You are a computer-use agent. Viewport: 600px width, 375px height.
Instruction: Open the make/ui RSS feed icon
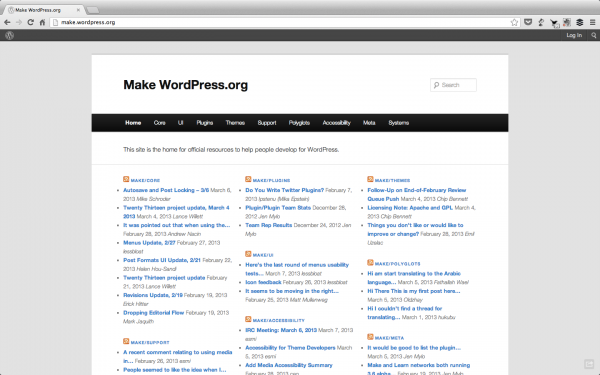248,254
